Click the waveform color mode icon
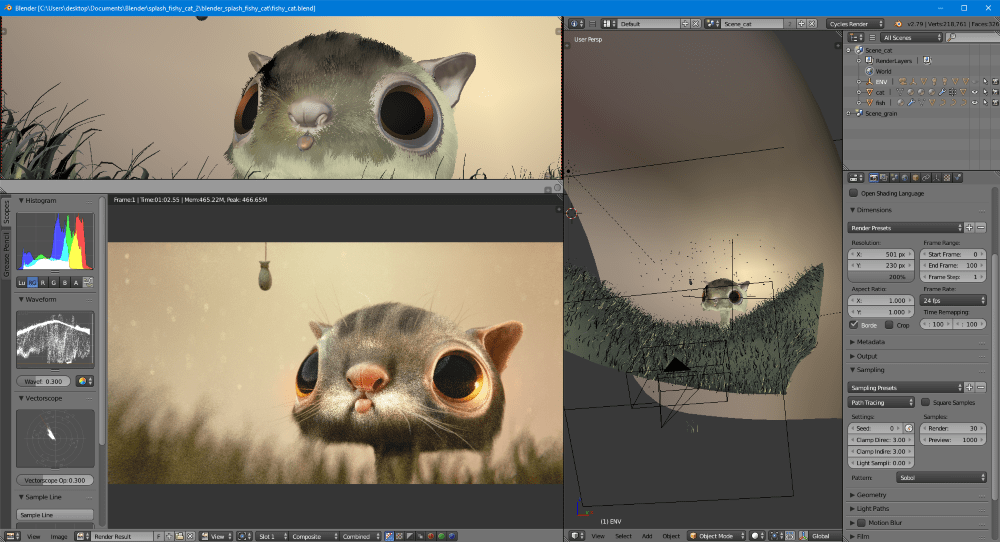The width and height of the screenshot is (1000, 542). point(84,381)
